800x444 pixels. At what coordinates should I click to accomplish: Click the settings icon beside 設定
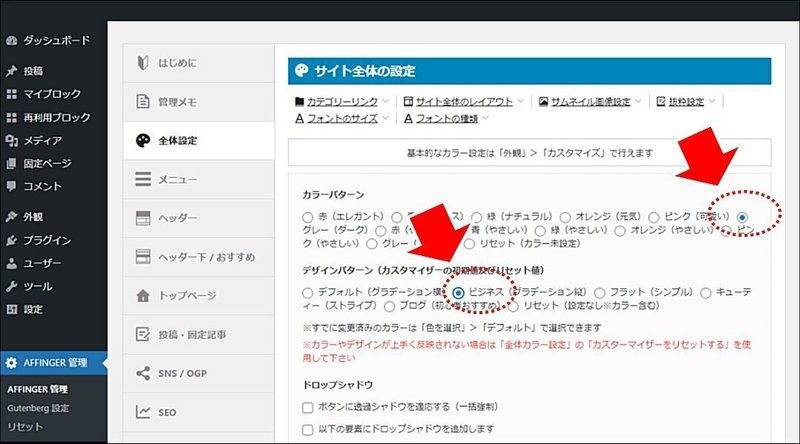click(x=11, y=309)
